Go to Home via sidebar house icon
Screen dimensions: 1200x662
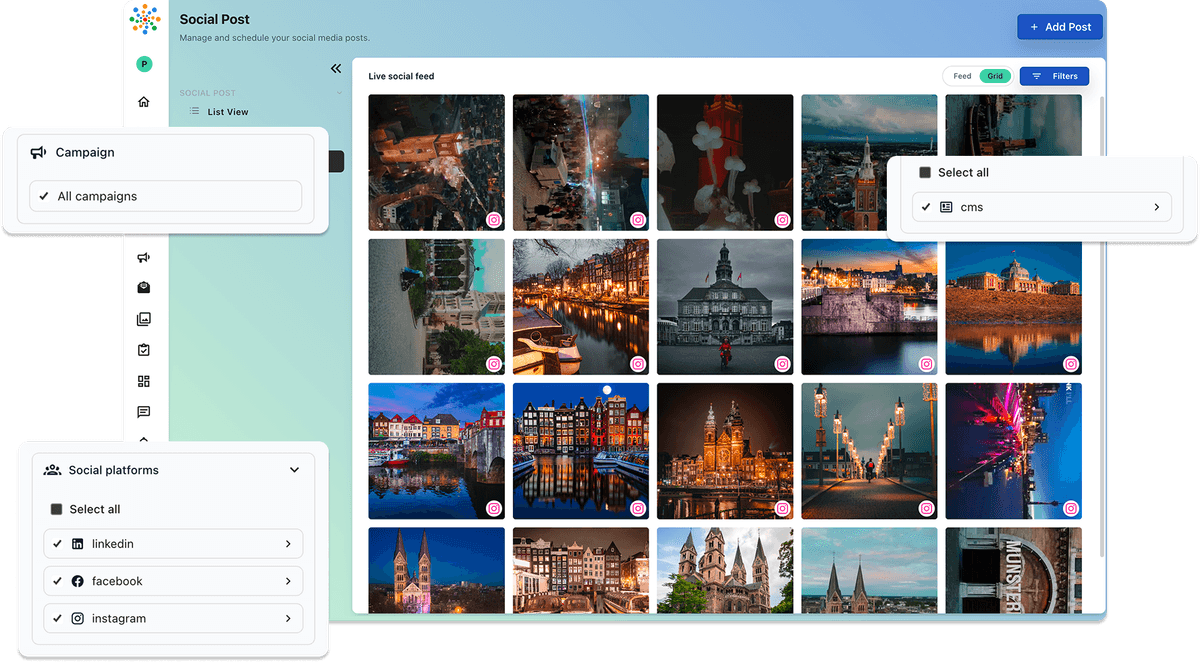click(144, 102)
